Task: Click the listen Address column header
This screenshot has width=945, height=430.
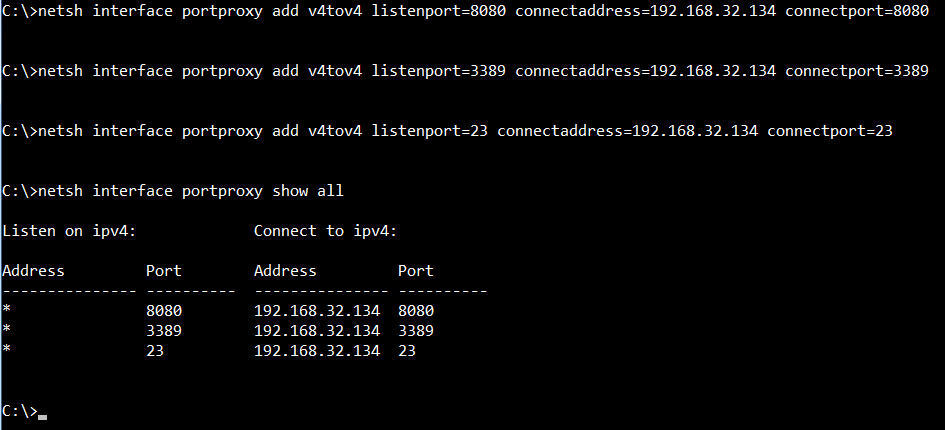Action: [33, 271]
